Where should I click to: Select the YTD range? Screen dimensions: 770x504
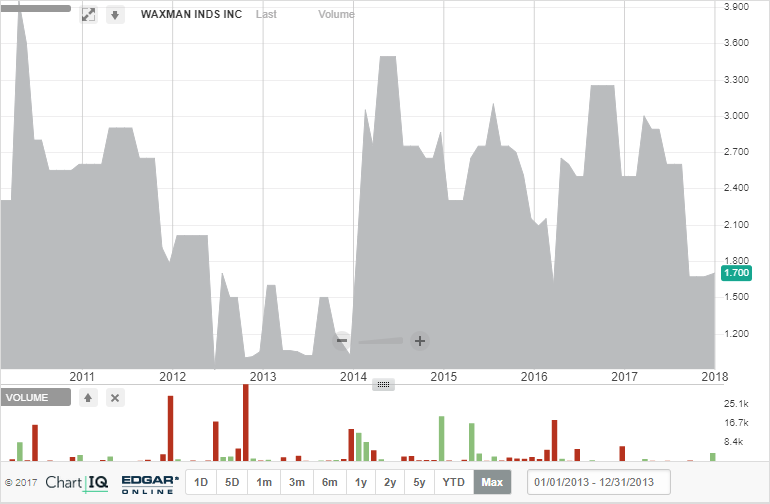click(454, 482)
